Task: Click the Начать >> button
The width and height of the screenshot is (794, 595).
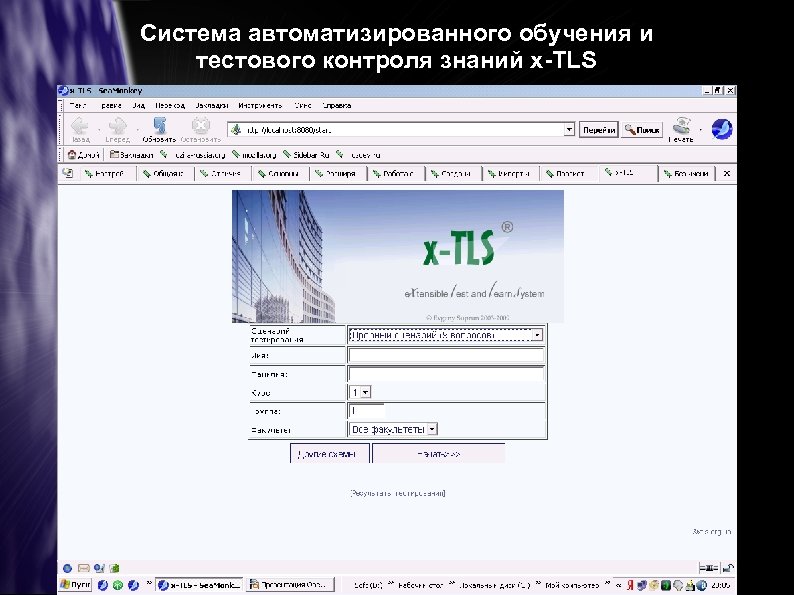Action: (x=439, y=454)
